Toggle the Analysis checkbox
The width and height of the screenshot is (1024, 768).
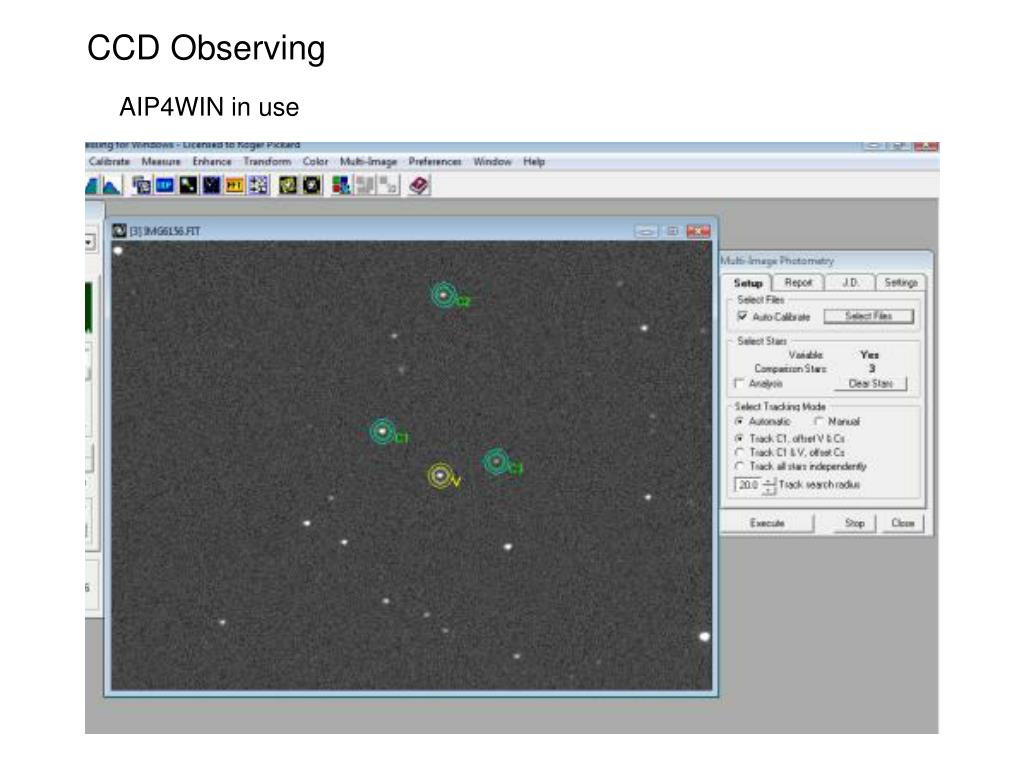(x=739, y=383)
